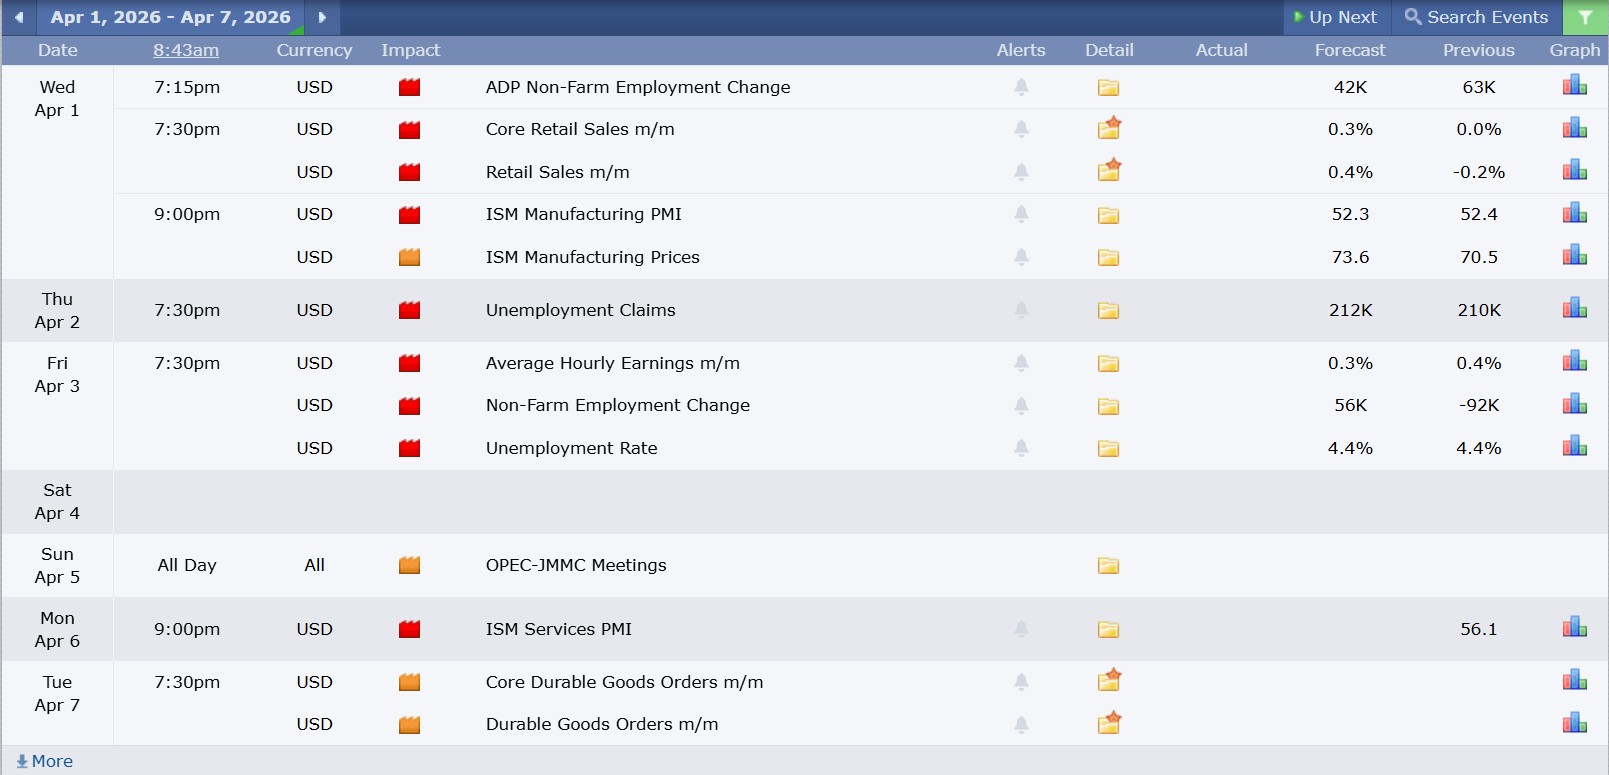This screenshot has height=775, width=1609.
Task: Open graph for Unemployment Rate
Action: click(1575, 447)
